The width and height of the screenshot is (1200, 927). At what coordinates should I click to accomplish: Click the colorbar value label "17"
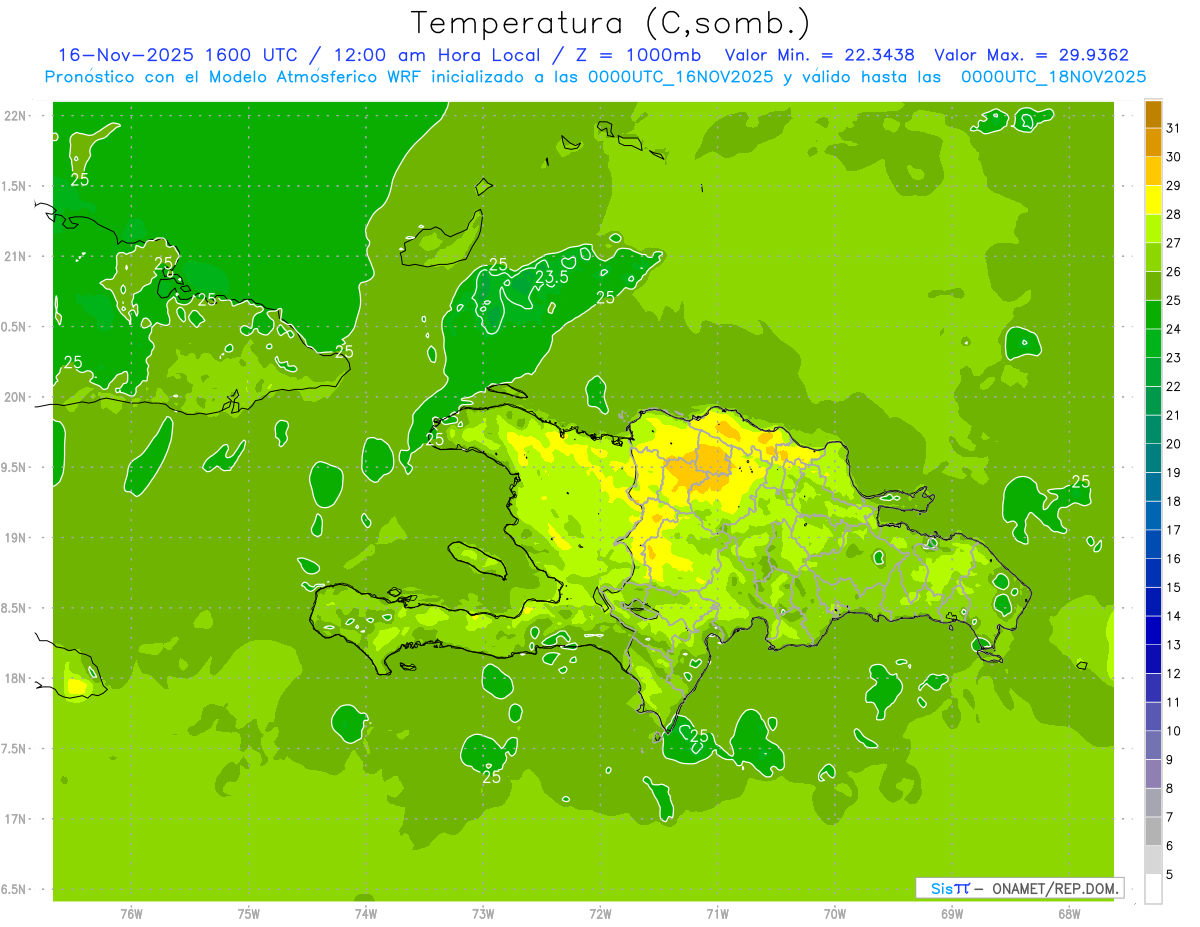point(1173,530)
